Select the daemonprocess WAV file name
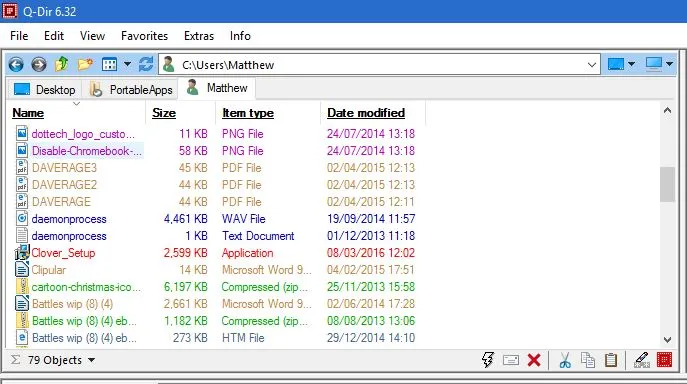Viewport: 687px width, 384px height. pos(69,219)
